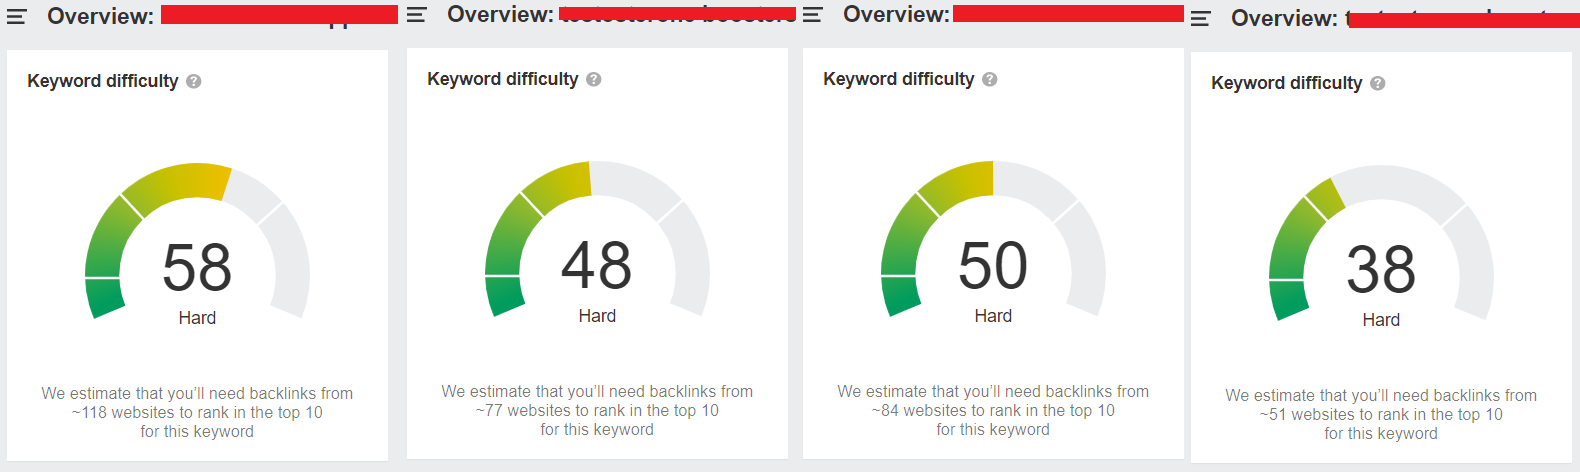Viewport: 1580px width, 472px height.
Task: Click help icon in the 48 difficulty card
Action: [594, 79]
